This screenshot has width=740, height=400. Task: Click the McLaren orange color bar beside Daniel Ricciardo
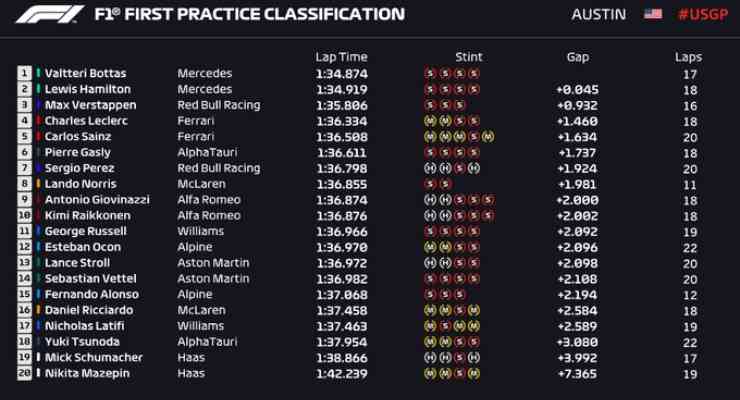point(38,310)
